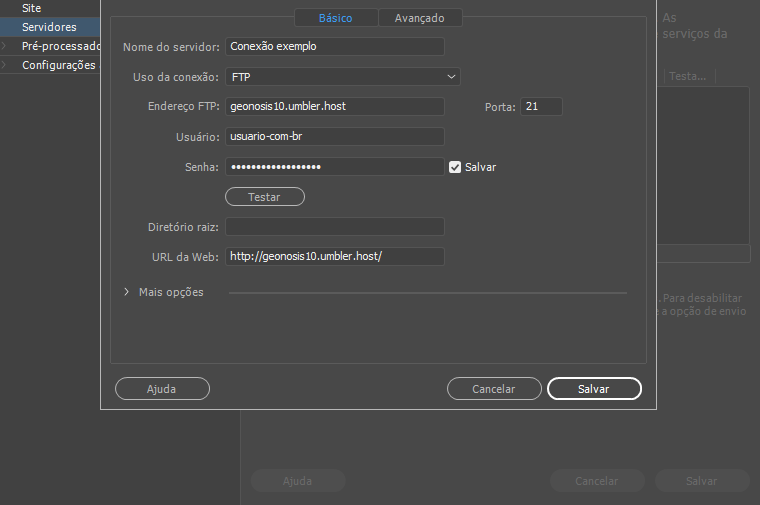Screen dimensions: 760x505
Task: Click the highlighted Salvar button in server dialog
Action: tap(594, 389)
